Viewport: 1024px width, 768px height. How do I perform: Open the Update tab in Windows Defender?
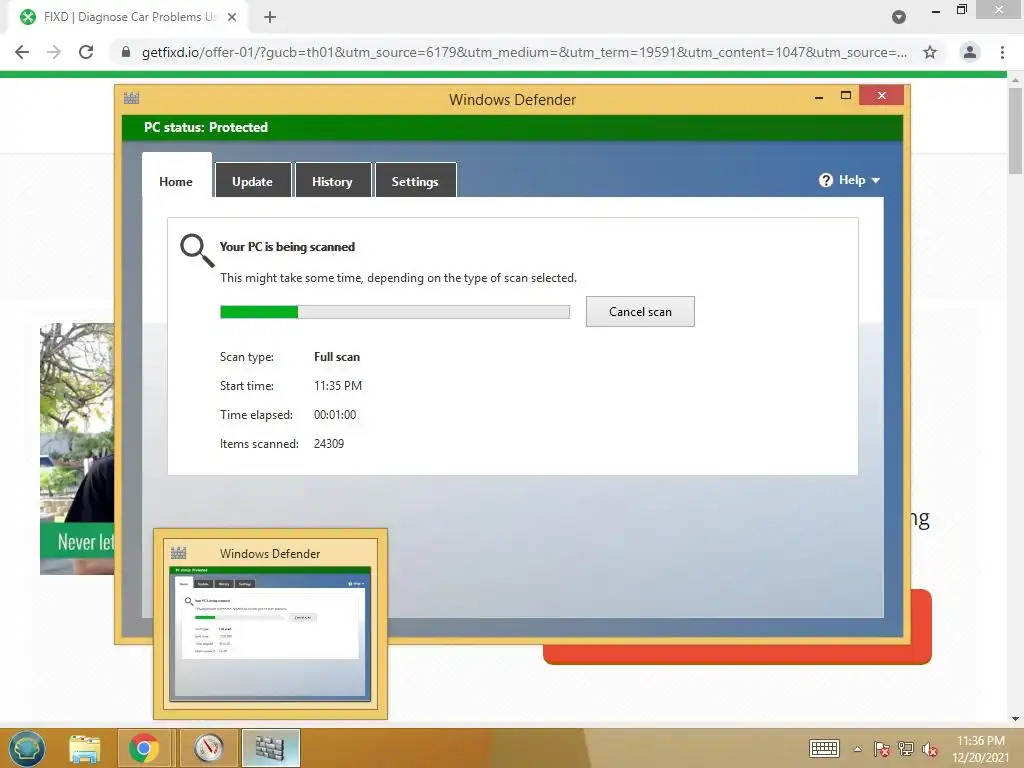[x=253, y=181]
